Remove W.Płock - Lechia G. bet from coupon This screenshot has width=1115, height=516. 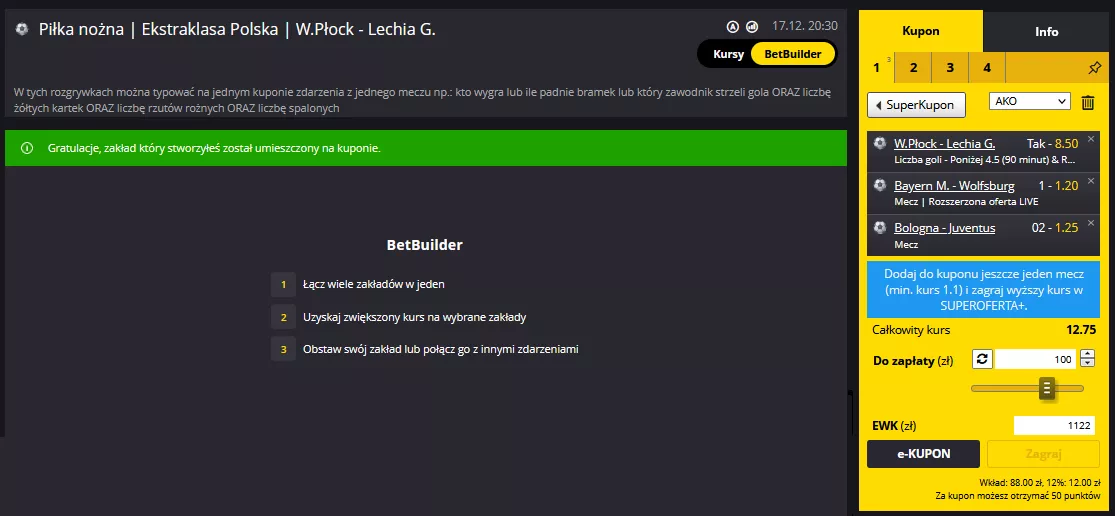pyautogui.click(x=1092, y=139)
